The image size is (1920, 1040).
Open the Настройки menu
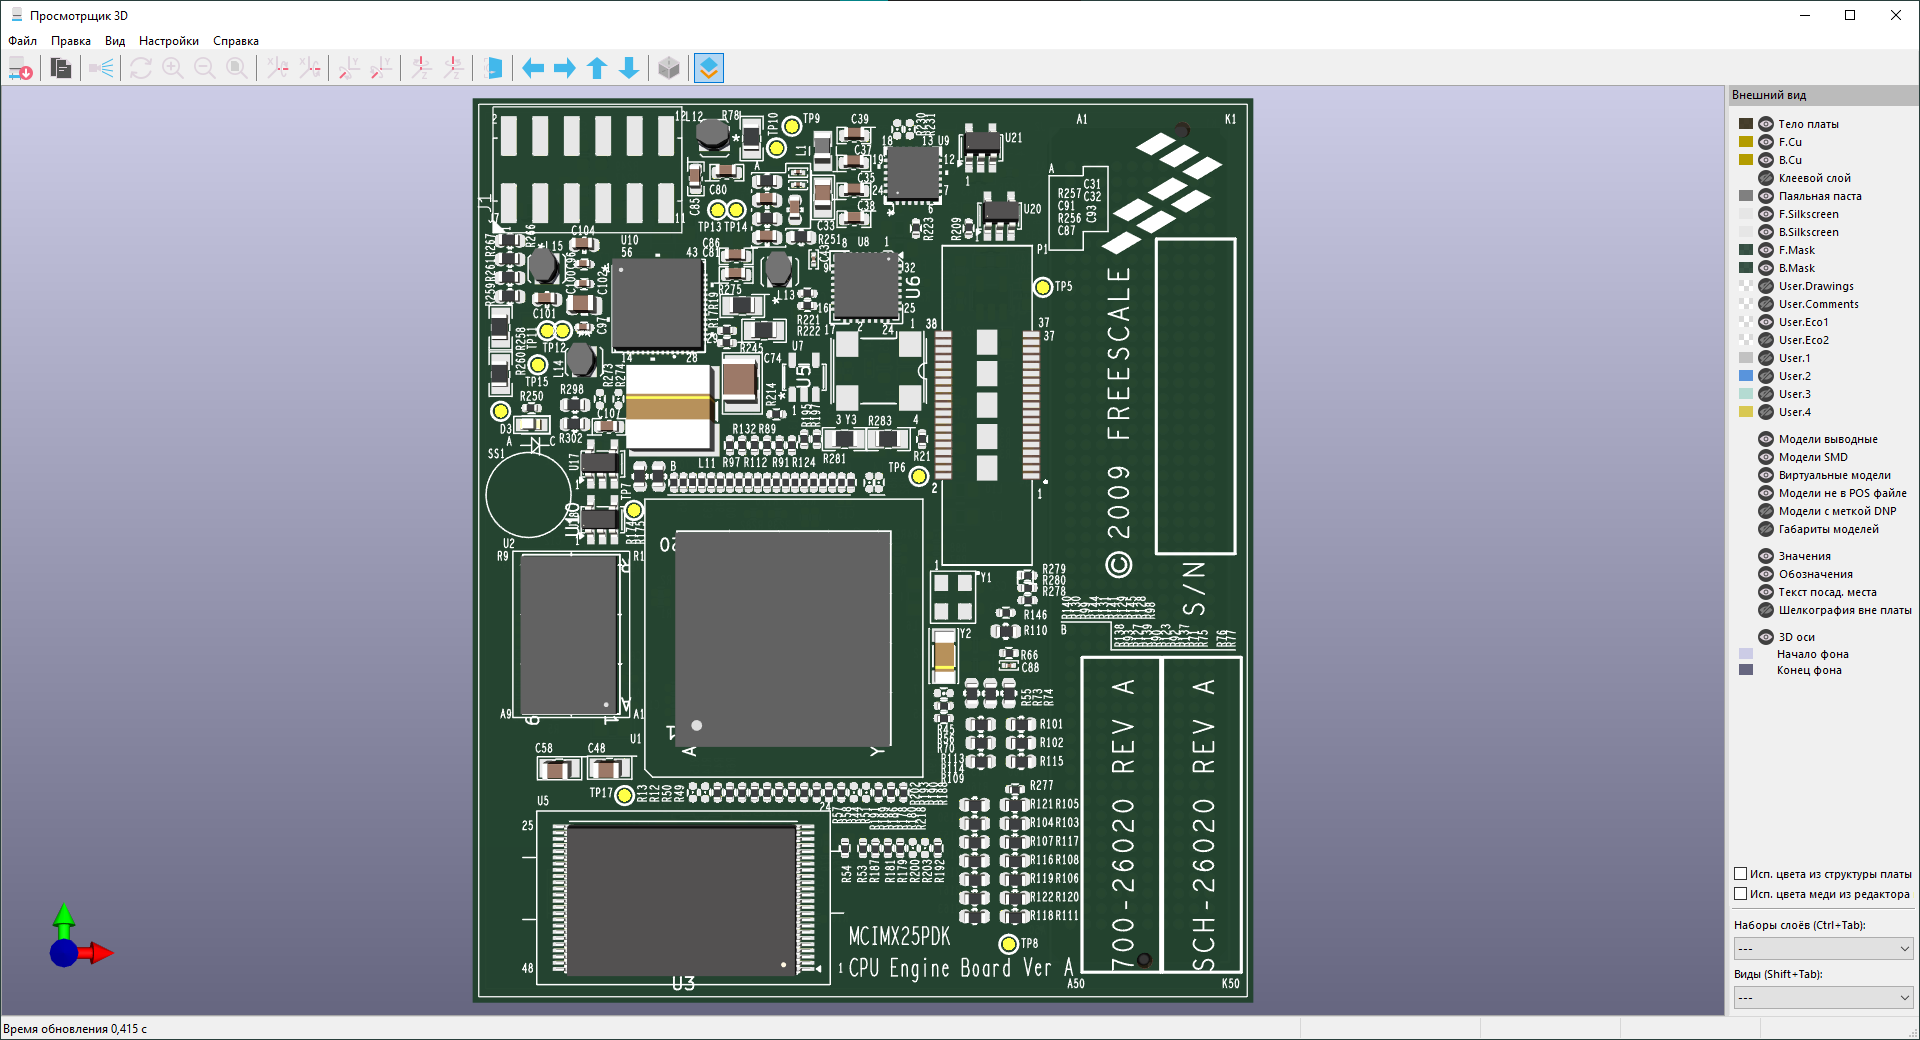pyautogui.click(x=169, y=41)
